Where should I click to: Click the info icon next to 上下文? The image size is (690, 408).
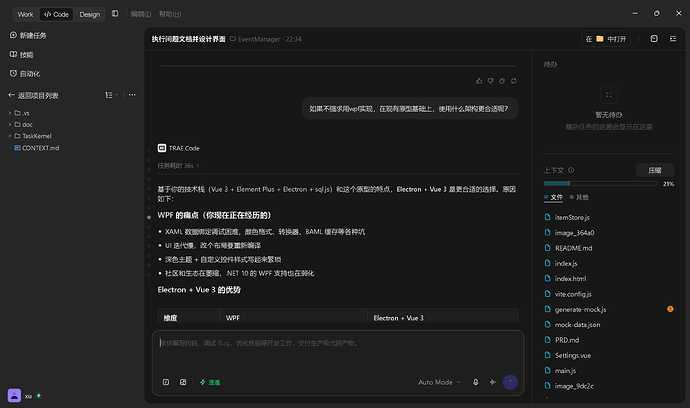(x=571, y=170)
